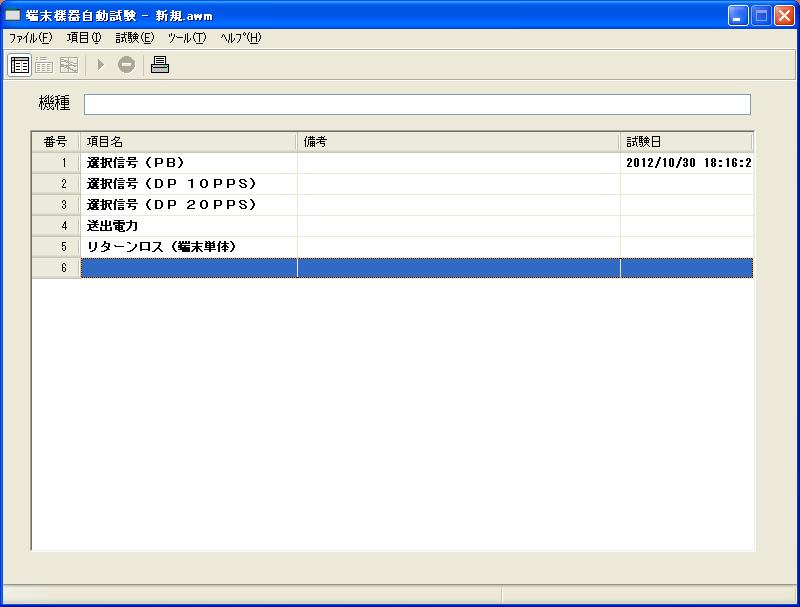Click the print icon in toolbar
The image size is (800, 607).
[x=160, y=65]
